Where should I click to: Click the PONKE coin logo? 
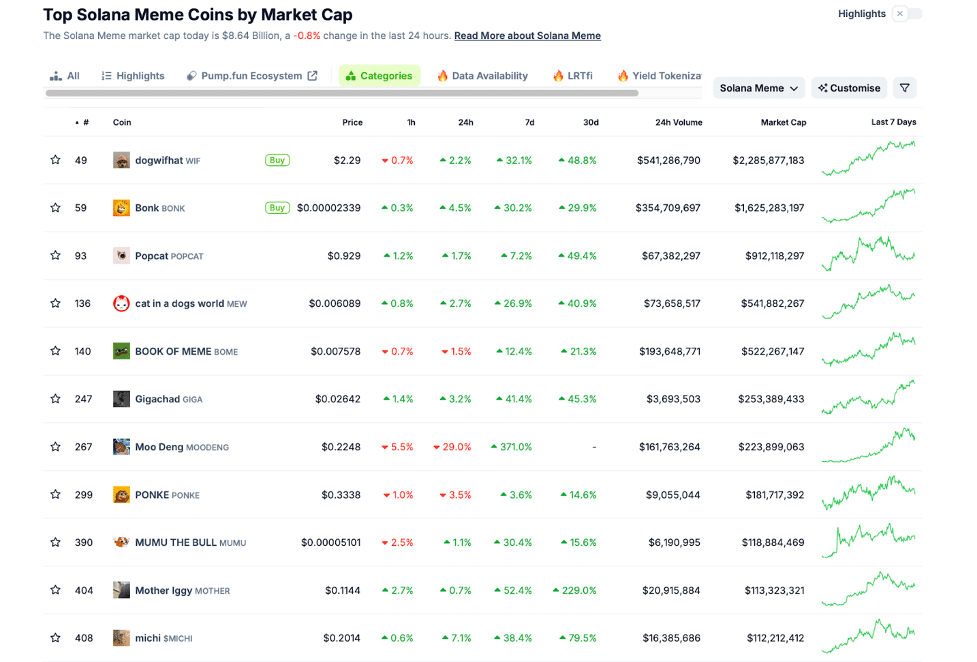[121, 495]
